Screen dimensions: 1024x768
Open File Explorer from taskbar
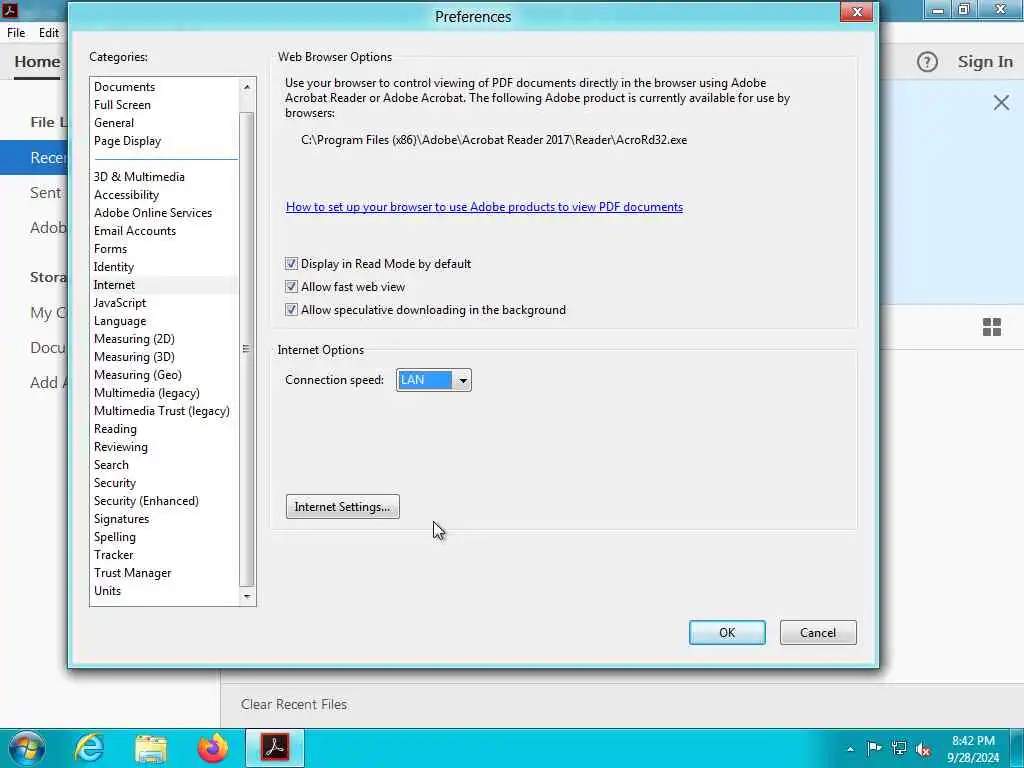pos(151,748)
